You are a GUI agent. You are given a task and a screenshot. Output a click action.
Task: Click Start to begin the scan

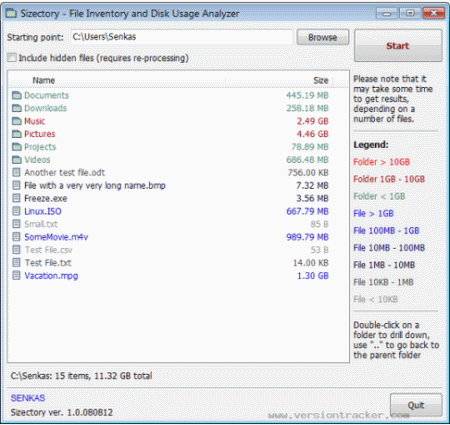point(398,46)
